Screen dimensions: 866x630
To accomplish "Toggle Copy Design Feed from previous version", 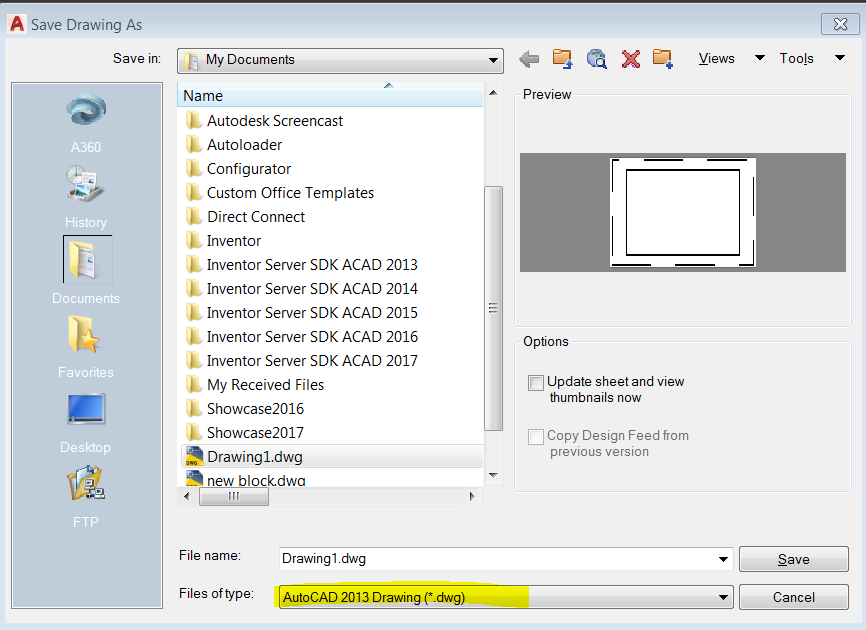I will point(536,436).
